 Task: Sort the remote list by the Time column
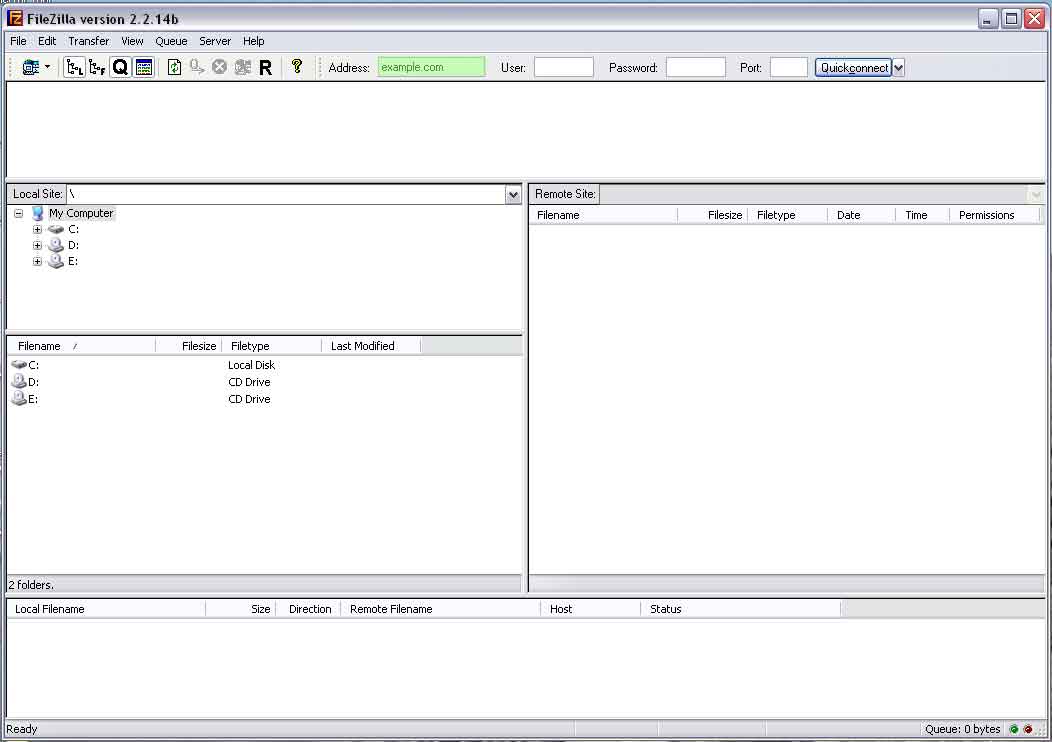[923, 215]
